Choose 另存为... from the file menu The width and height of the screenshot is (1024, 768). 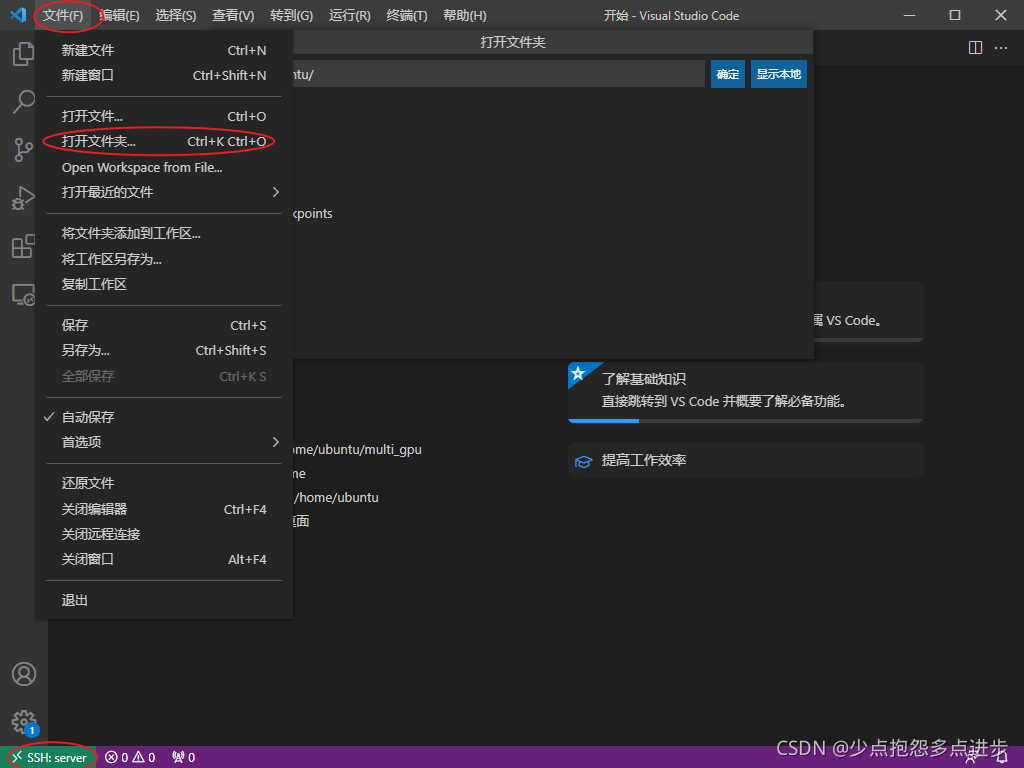163,351
